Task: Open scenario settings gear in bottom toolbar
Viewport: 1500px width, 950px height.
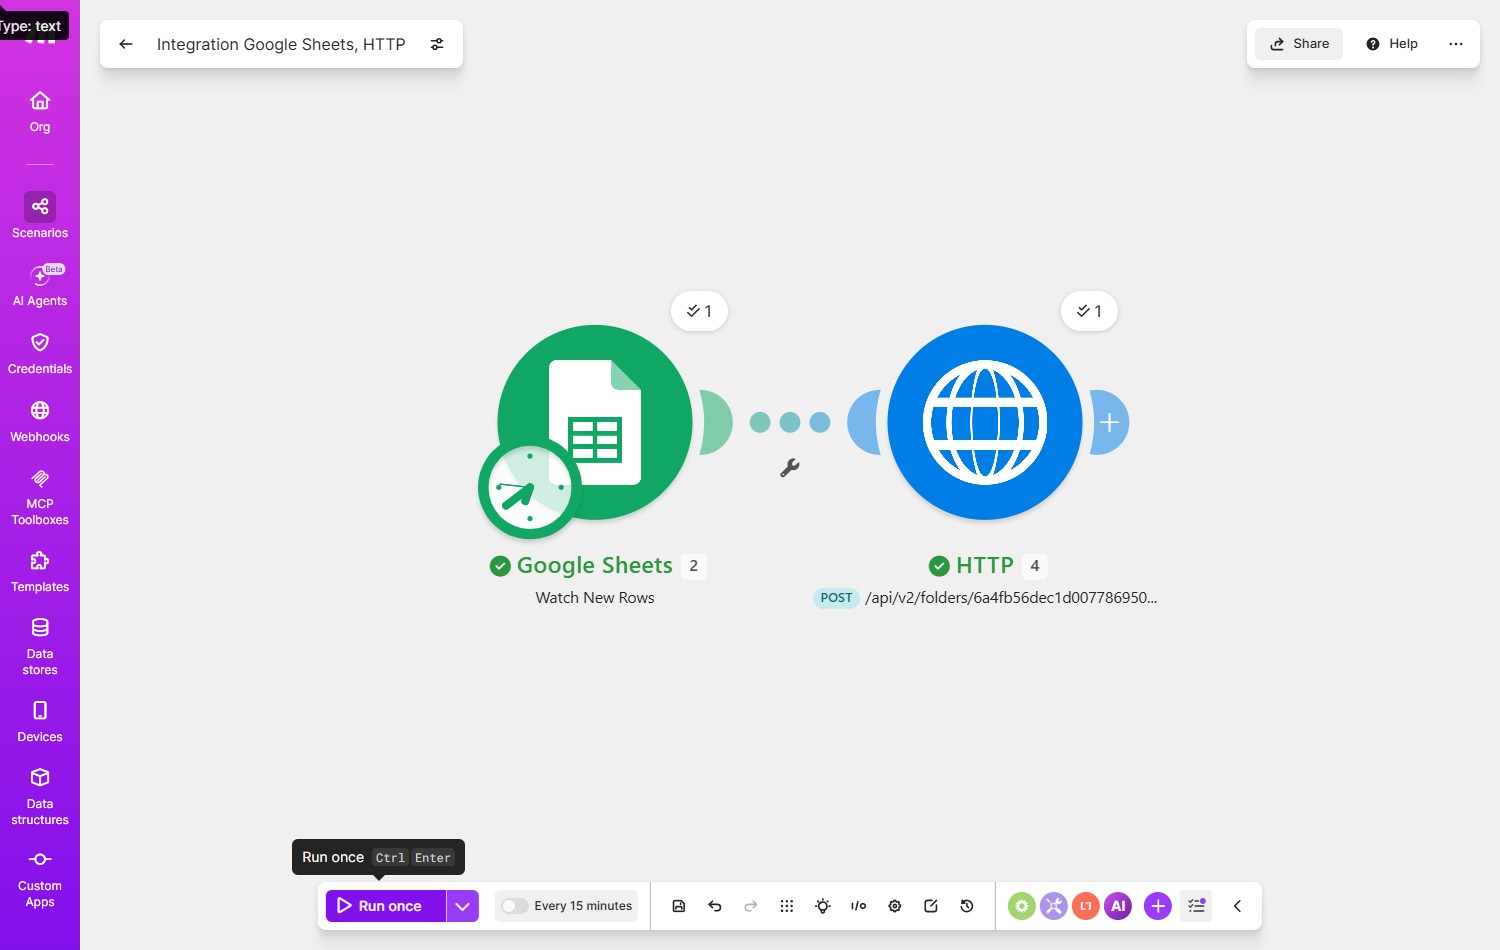Action: (x=895, y=906)
